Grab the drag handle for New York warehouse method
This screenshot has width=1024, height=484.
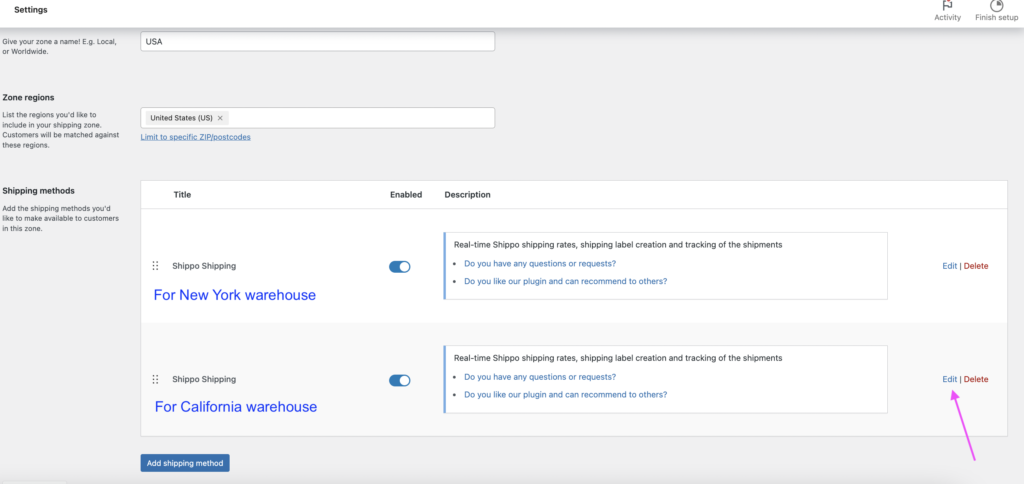pyautogui.click(x=155, y=266)
